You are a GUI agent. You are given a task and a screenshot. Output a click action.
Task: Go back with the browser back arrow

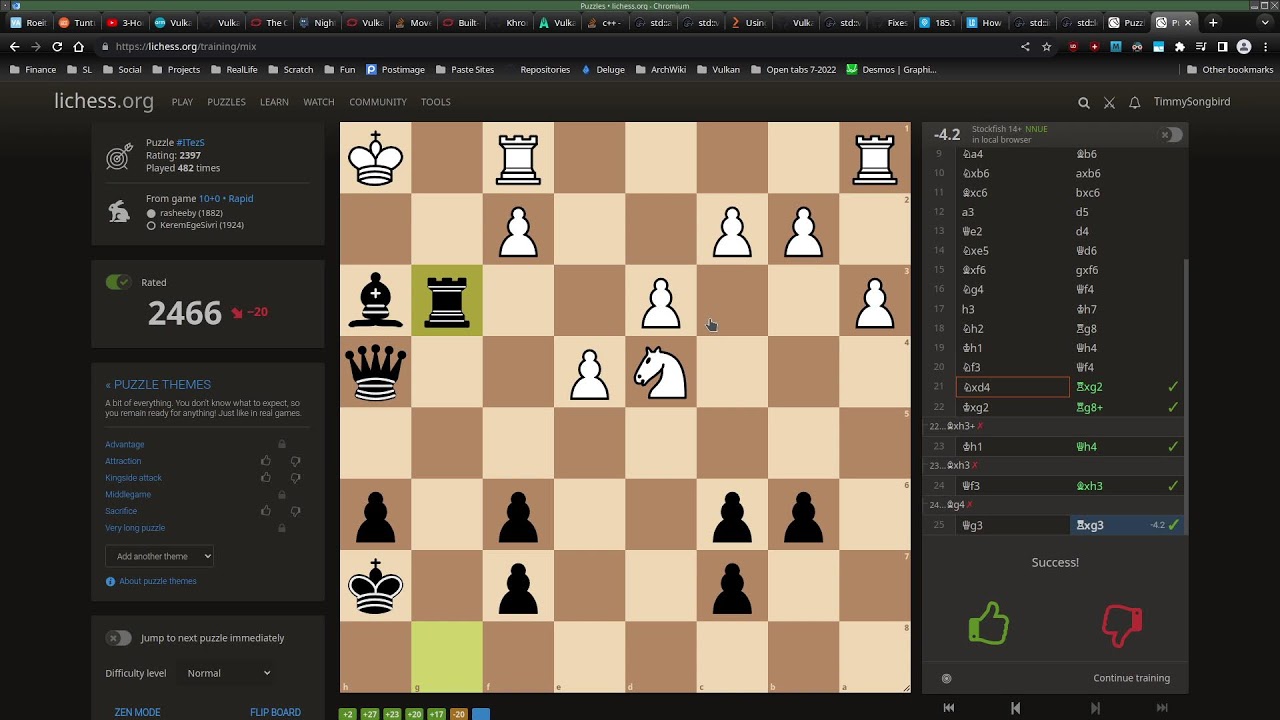pos(14,46)
